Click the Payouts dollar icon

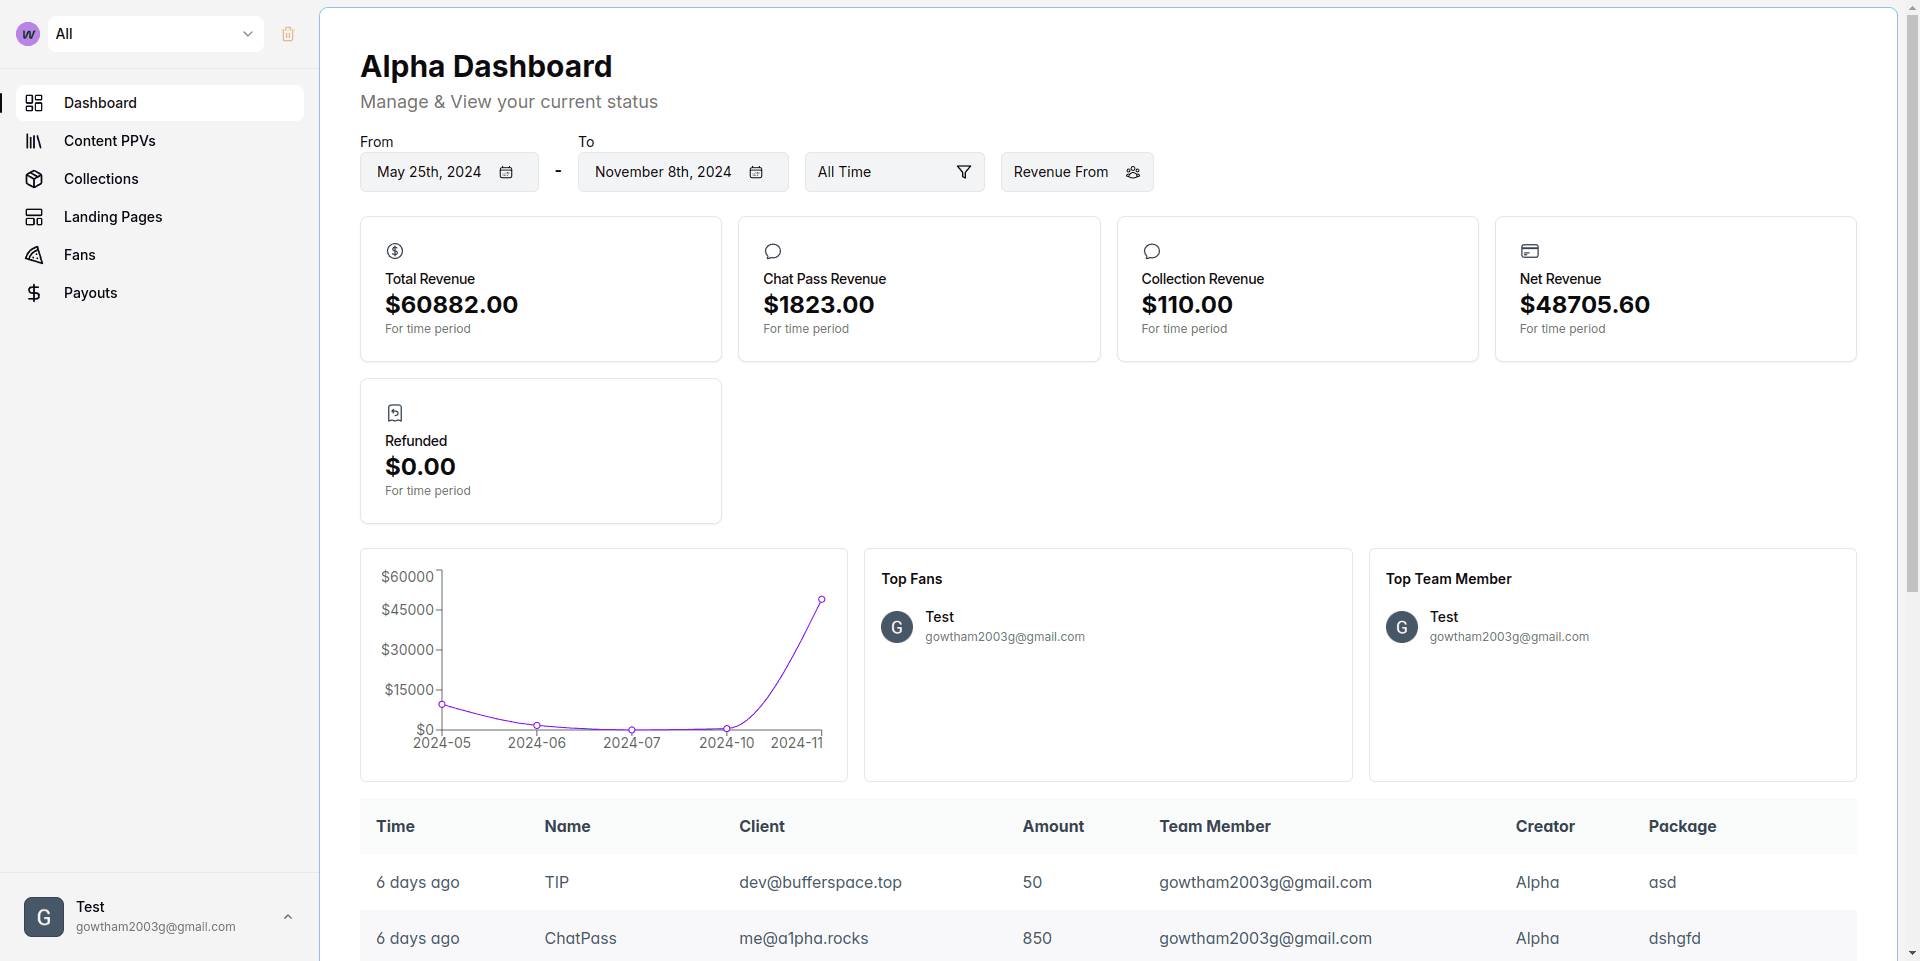point(34,293)
